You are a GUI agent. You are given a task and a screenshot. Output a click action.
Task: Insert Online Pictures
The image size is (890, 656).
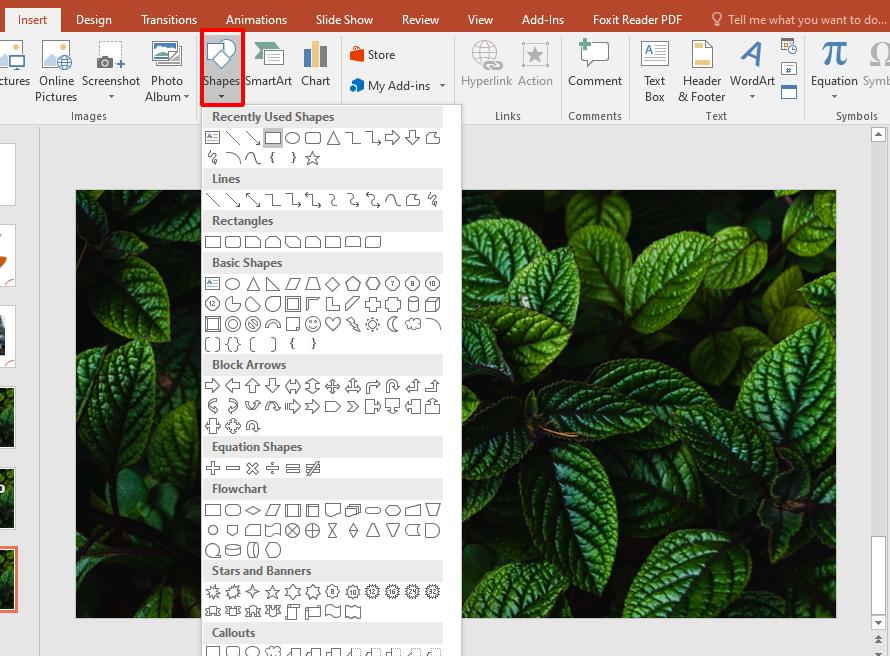click(x=56, y=70)
